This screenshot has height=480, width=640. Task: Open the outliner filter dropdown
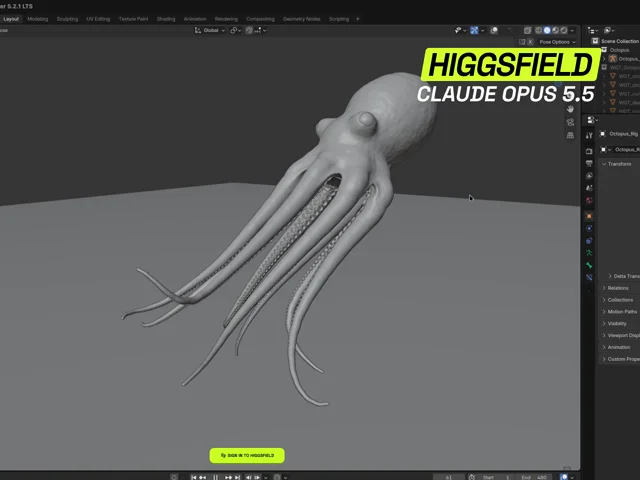point(609,30)
